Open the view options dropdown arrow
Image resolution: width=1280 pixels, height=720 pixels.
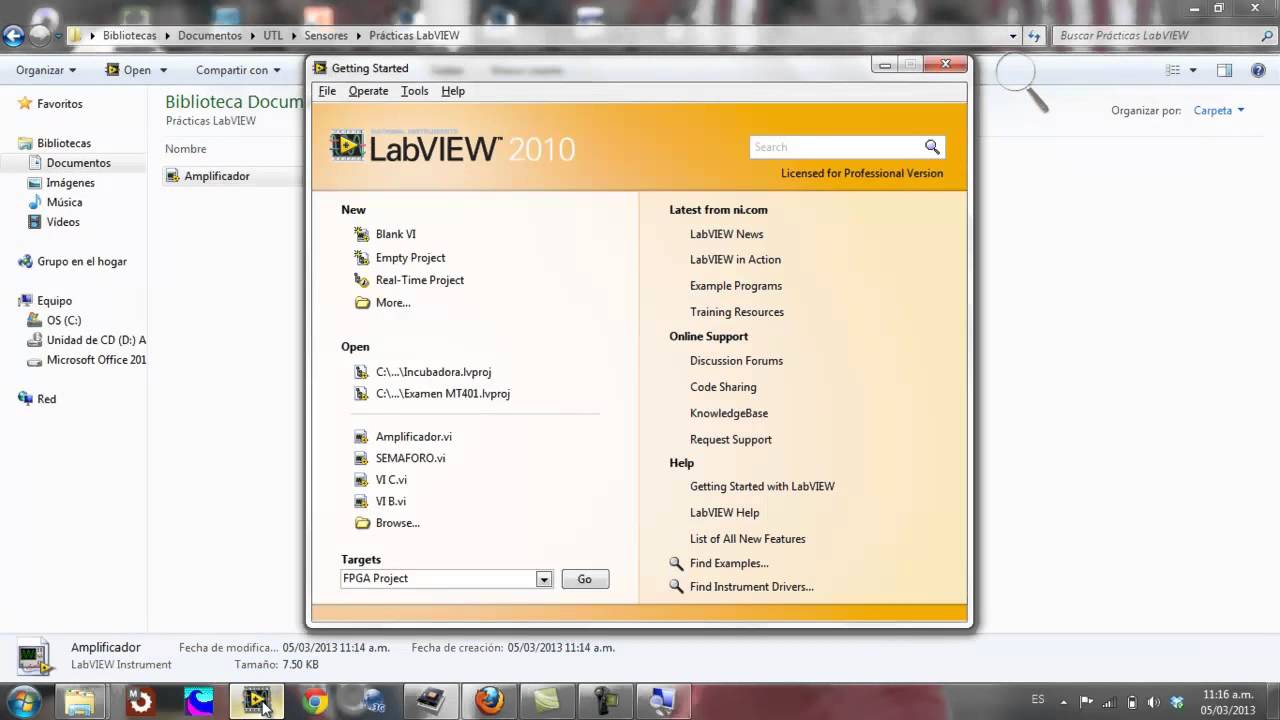(x=1193, y=71)
